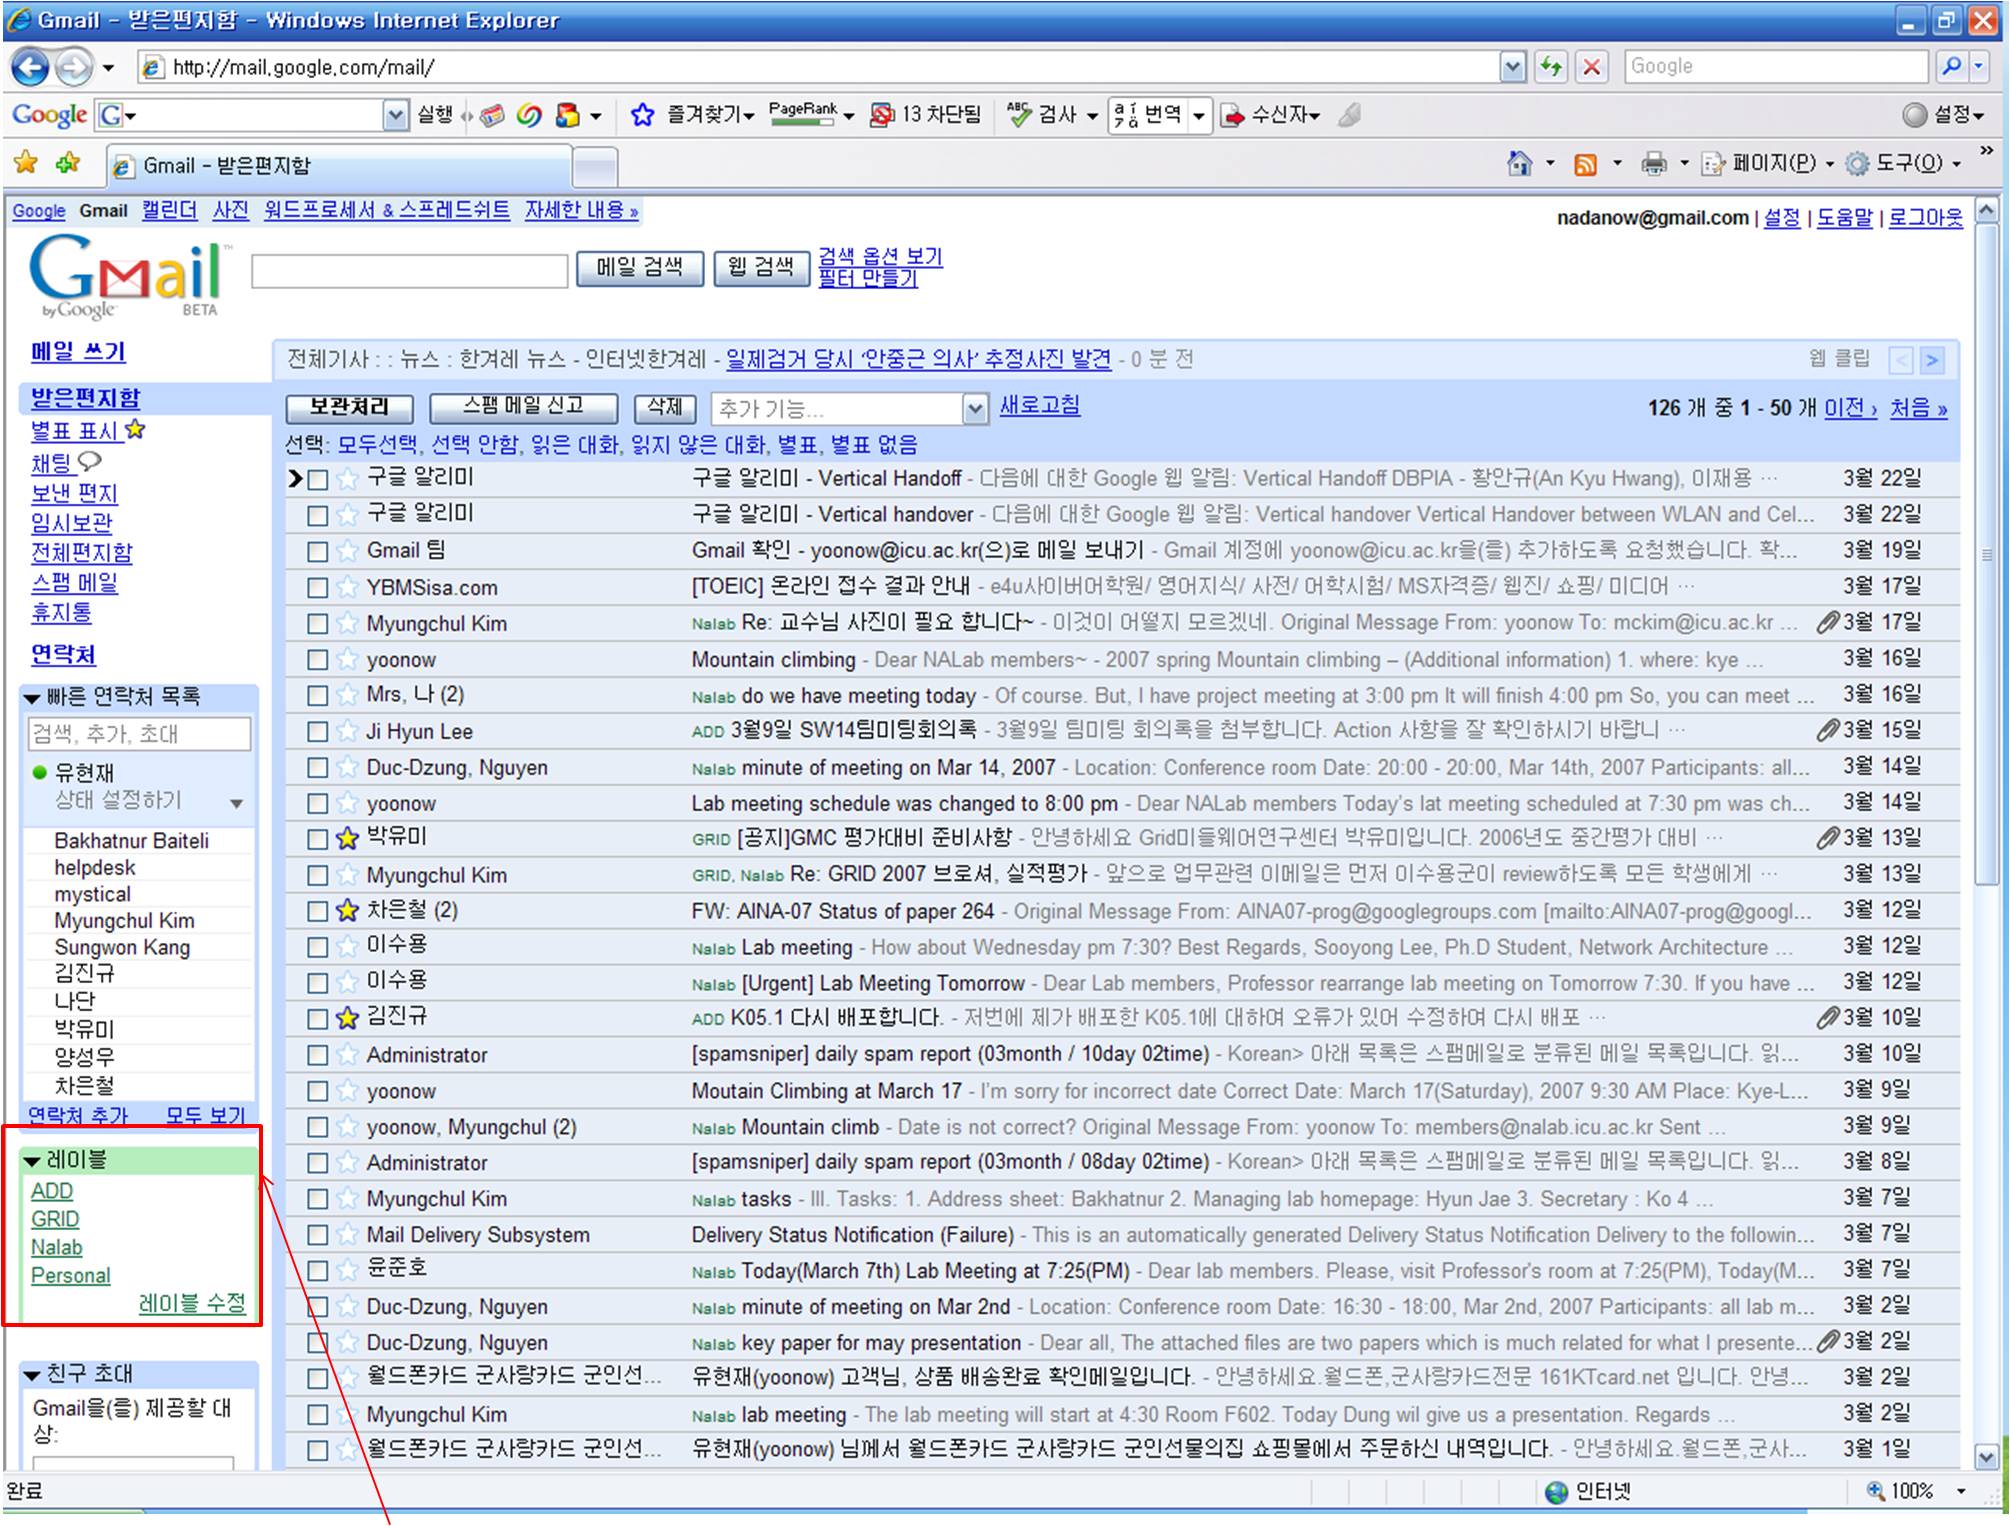
Task: Click the printer icon in the command bar
Action: tap(1654, 163)
